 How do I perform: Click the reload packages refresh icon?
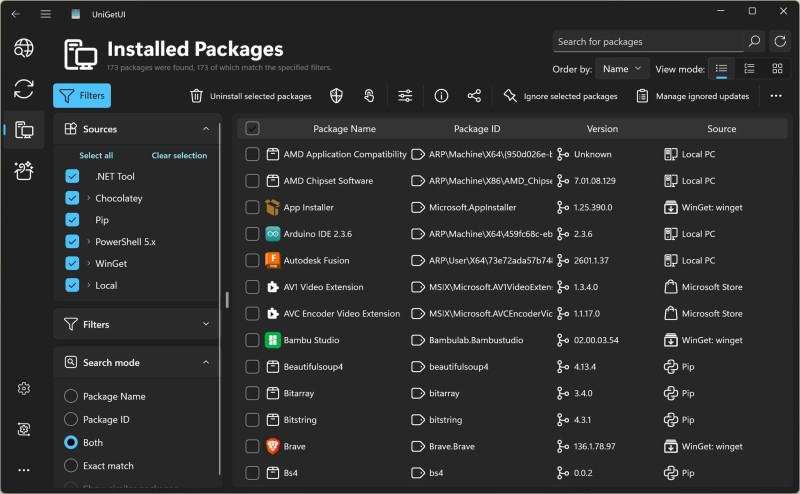click(x=780, y=42)
